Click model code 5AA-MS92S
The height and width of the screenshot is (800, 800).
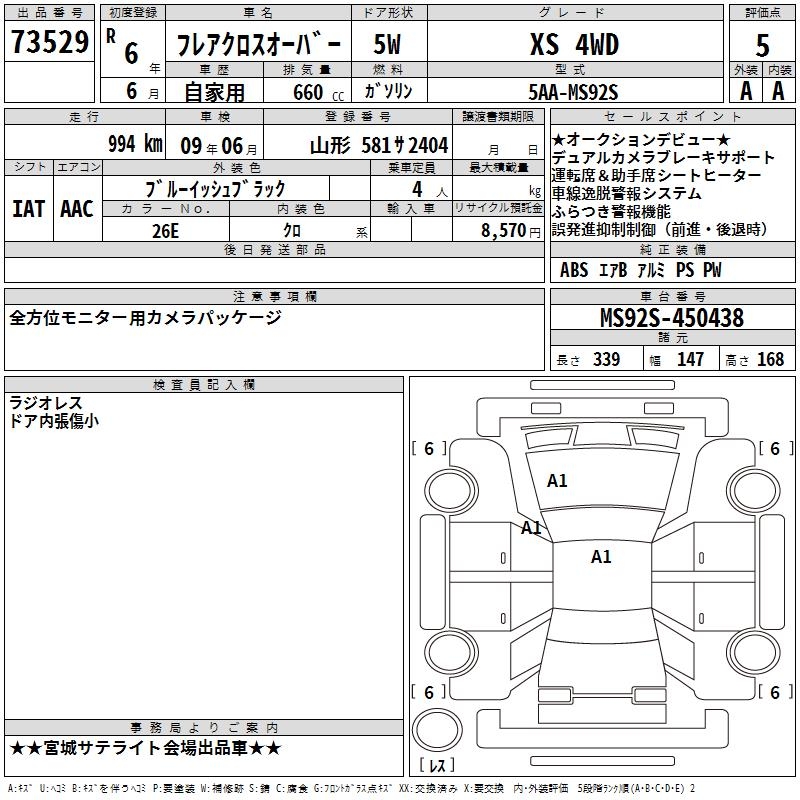573,92
